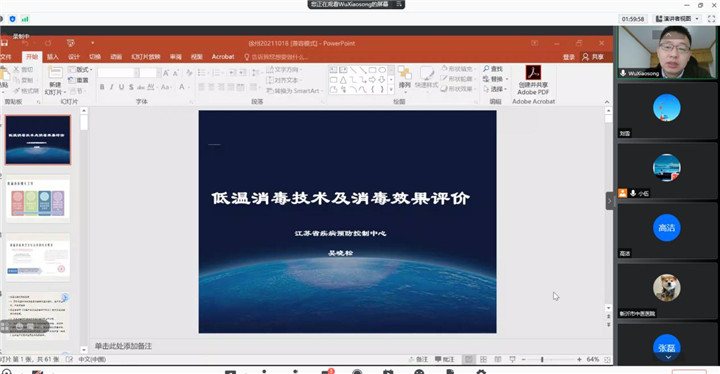Screen dimensions: 720x374
Task: Click the Share (共享) button
Action: click(593, 57)
